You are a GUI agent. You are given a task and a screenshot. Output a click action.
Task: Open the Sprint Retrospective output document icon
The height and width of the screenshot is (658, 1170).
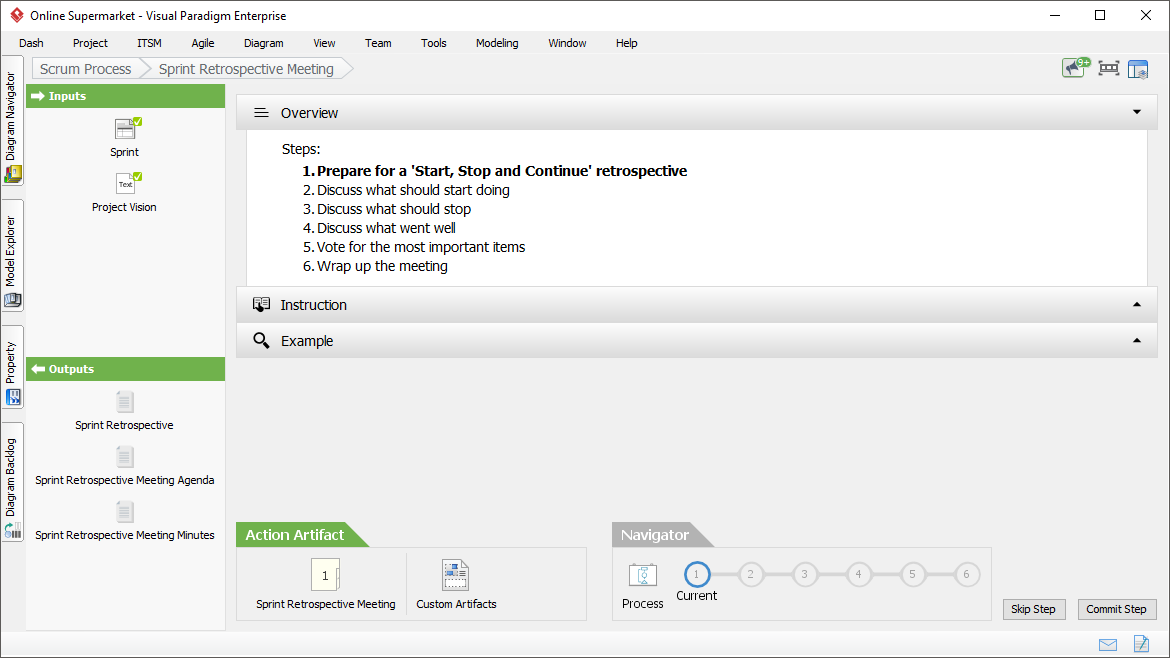tap(125, 402)
